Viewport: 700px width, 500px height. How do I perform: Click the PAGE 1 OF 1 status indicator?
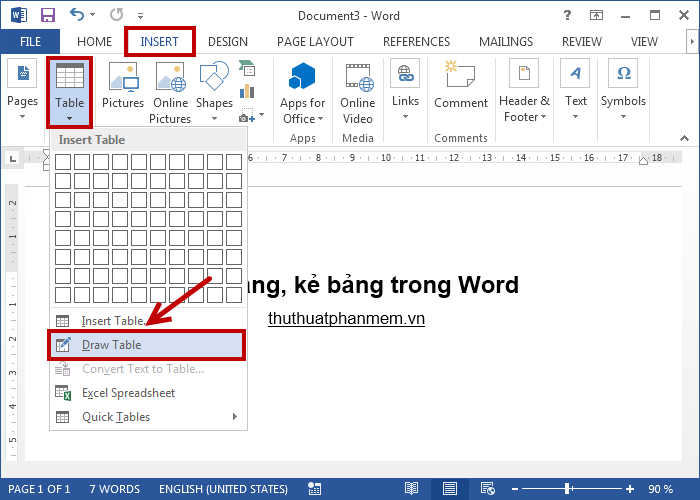[x=39, y=489]
